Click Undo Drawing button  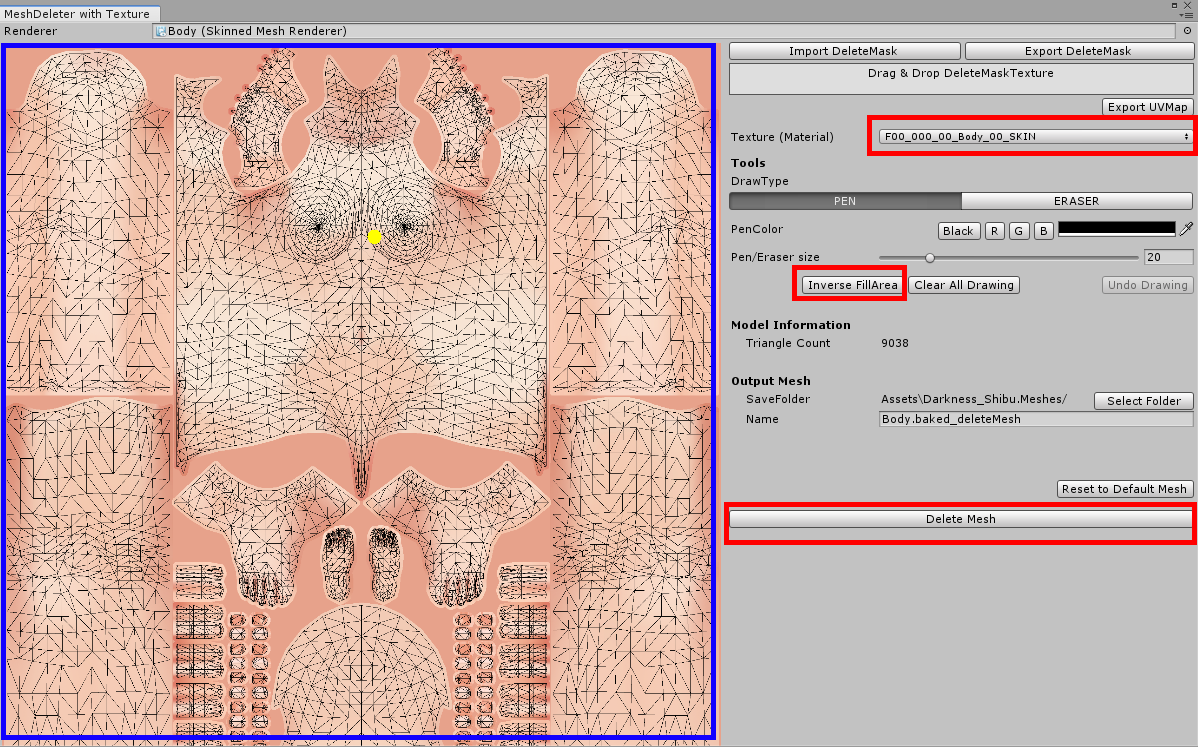(1148, 285)
